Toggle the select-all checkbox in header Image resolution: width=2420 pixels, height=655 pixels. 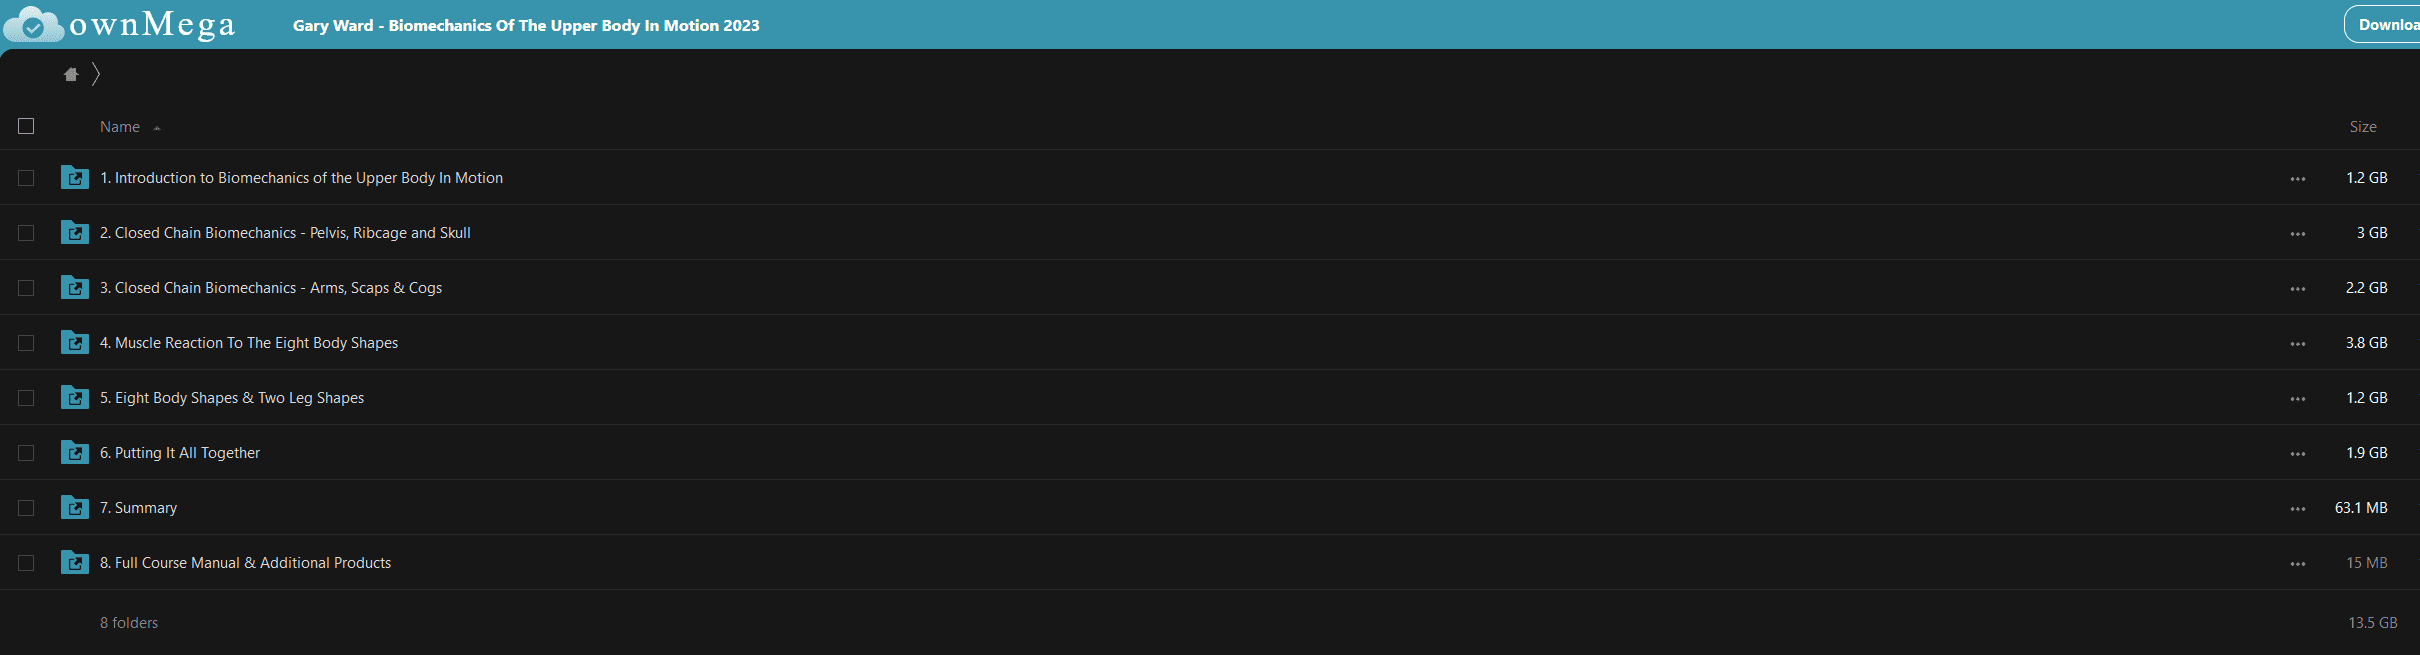point(26,126)
